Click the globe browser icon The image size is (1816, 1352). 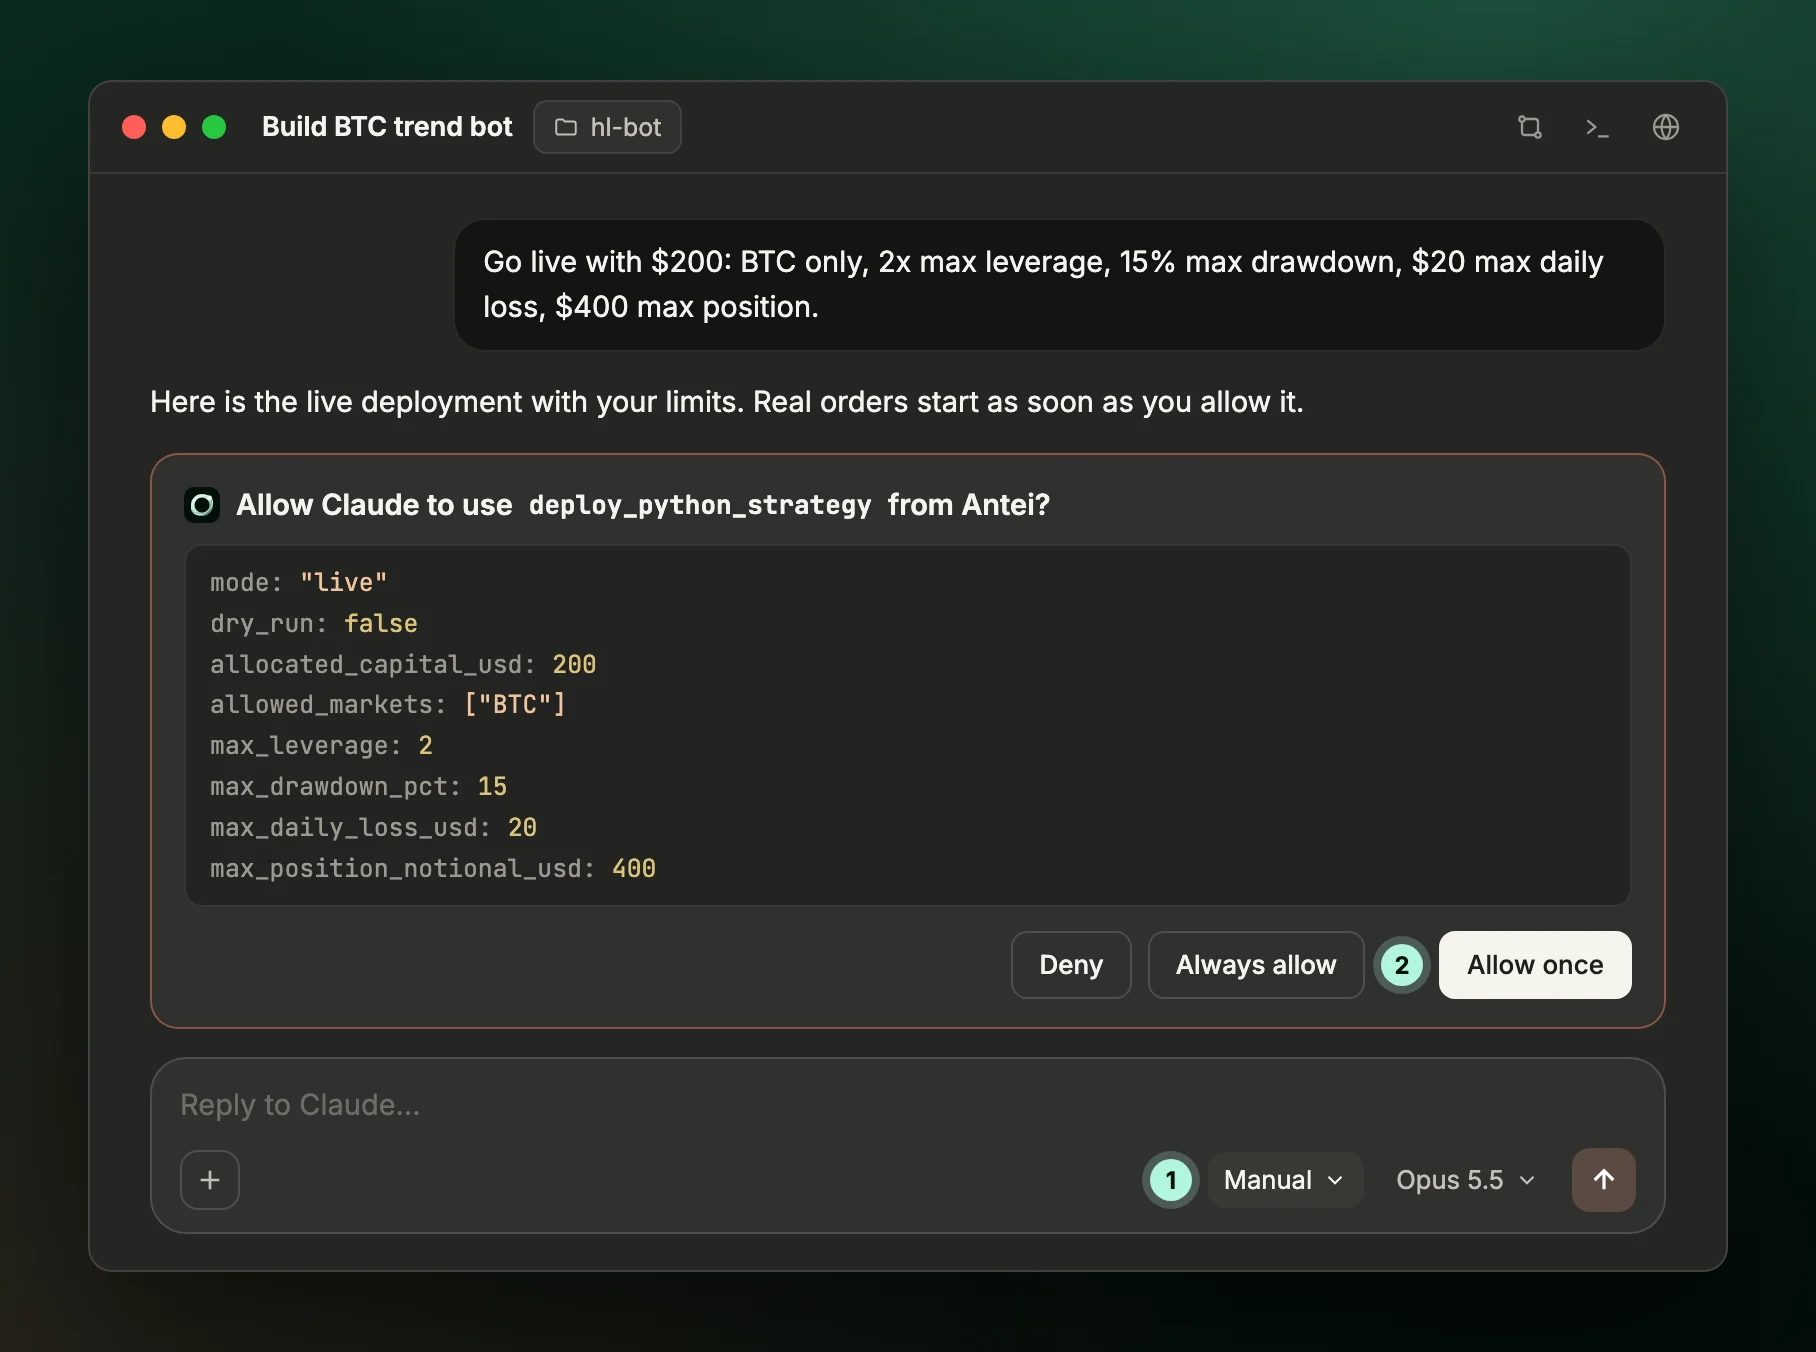click(x=1665, y=127)
